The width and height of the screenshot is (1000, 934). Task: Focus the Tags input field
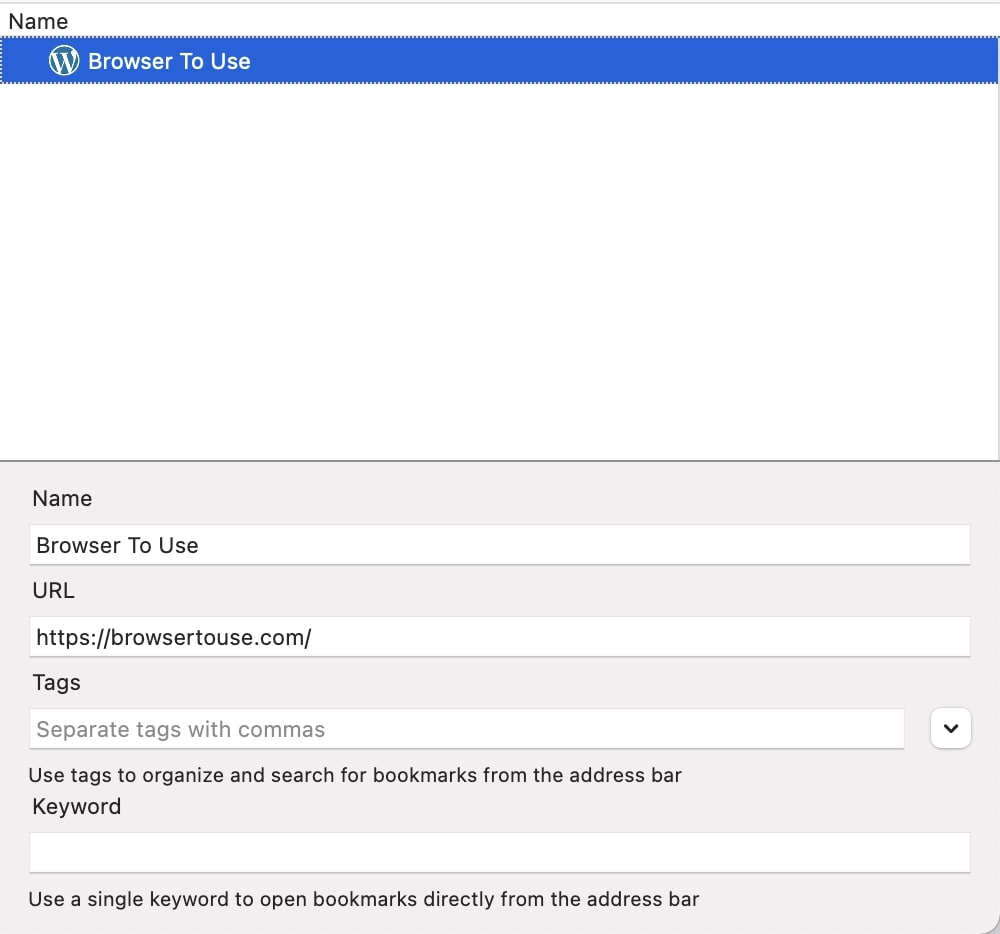466,729
